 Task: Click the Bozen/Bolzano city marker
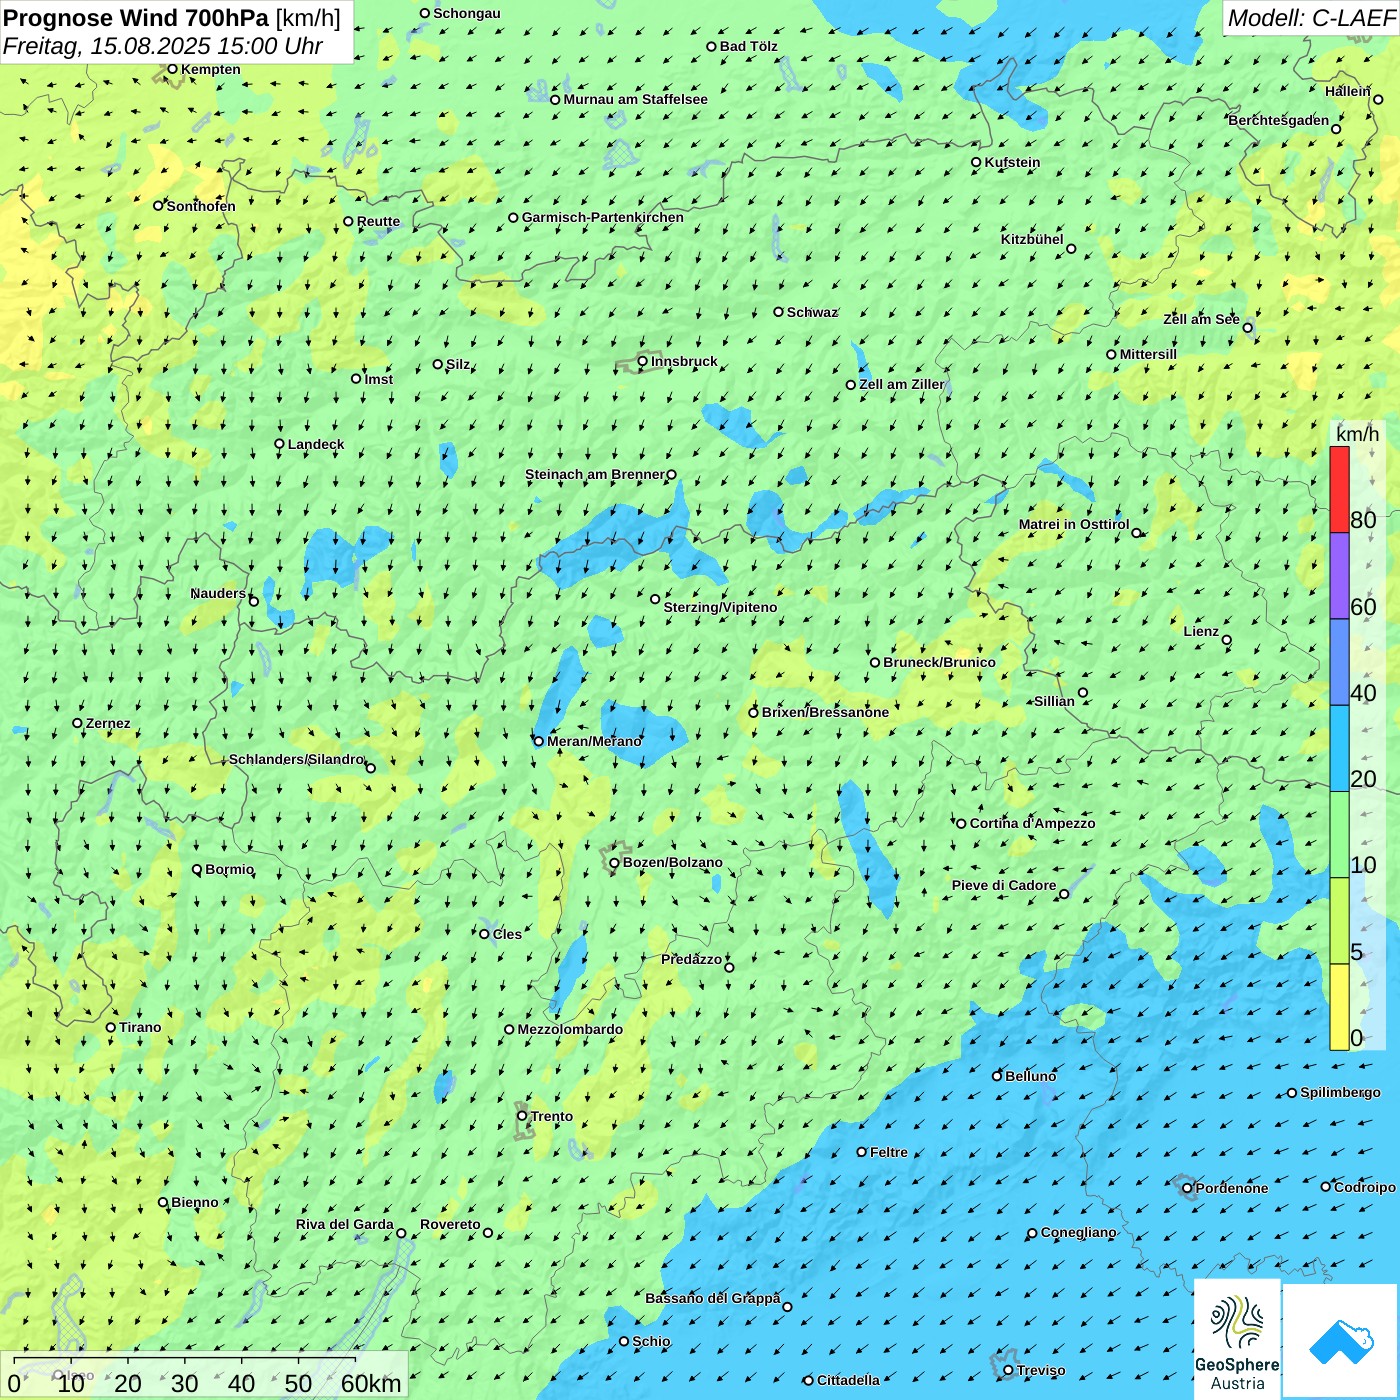615,863
